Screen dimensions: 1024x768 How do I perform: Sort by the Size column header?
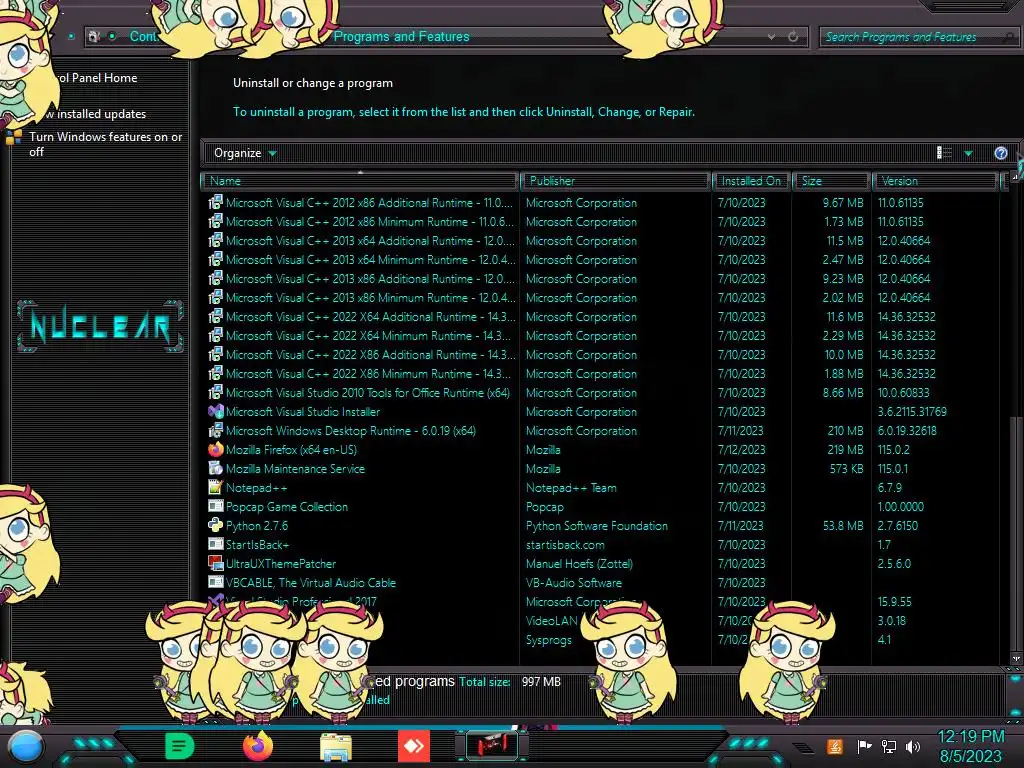pyautogui.click(x=831, y=181)
